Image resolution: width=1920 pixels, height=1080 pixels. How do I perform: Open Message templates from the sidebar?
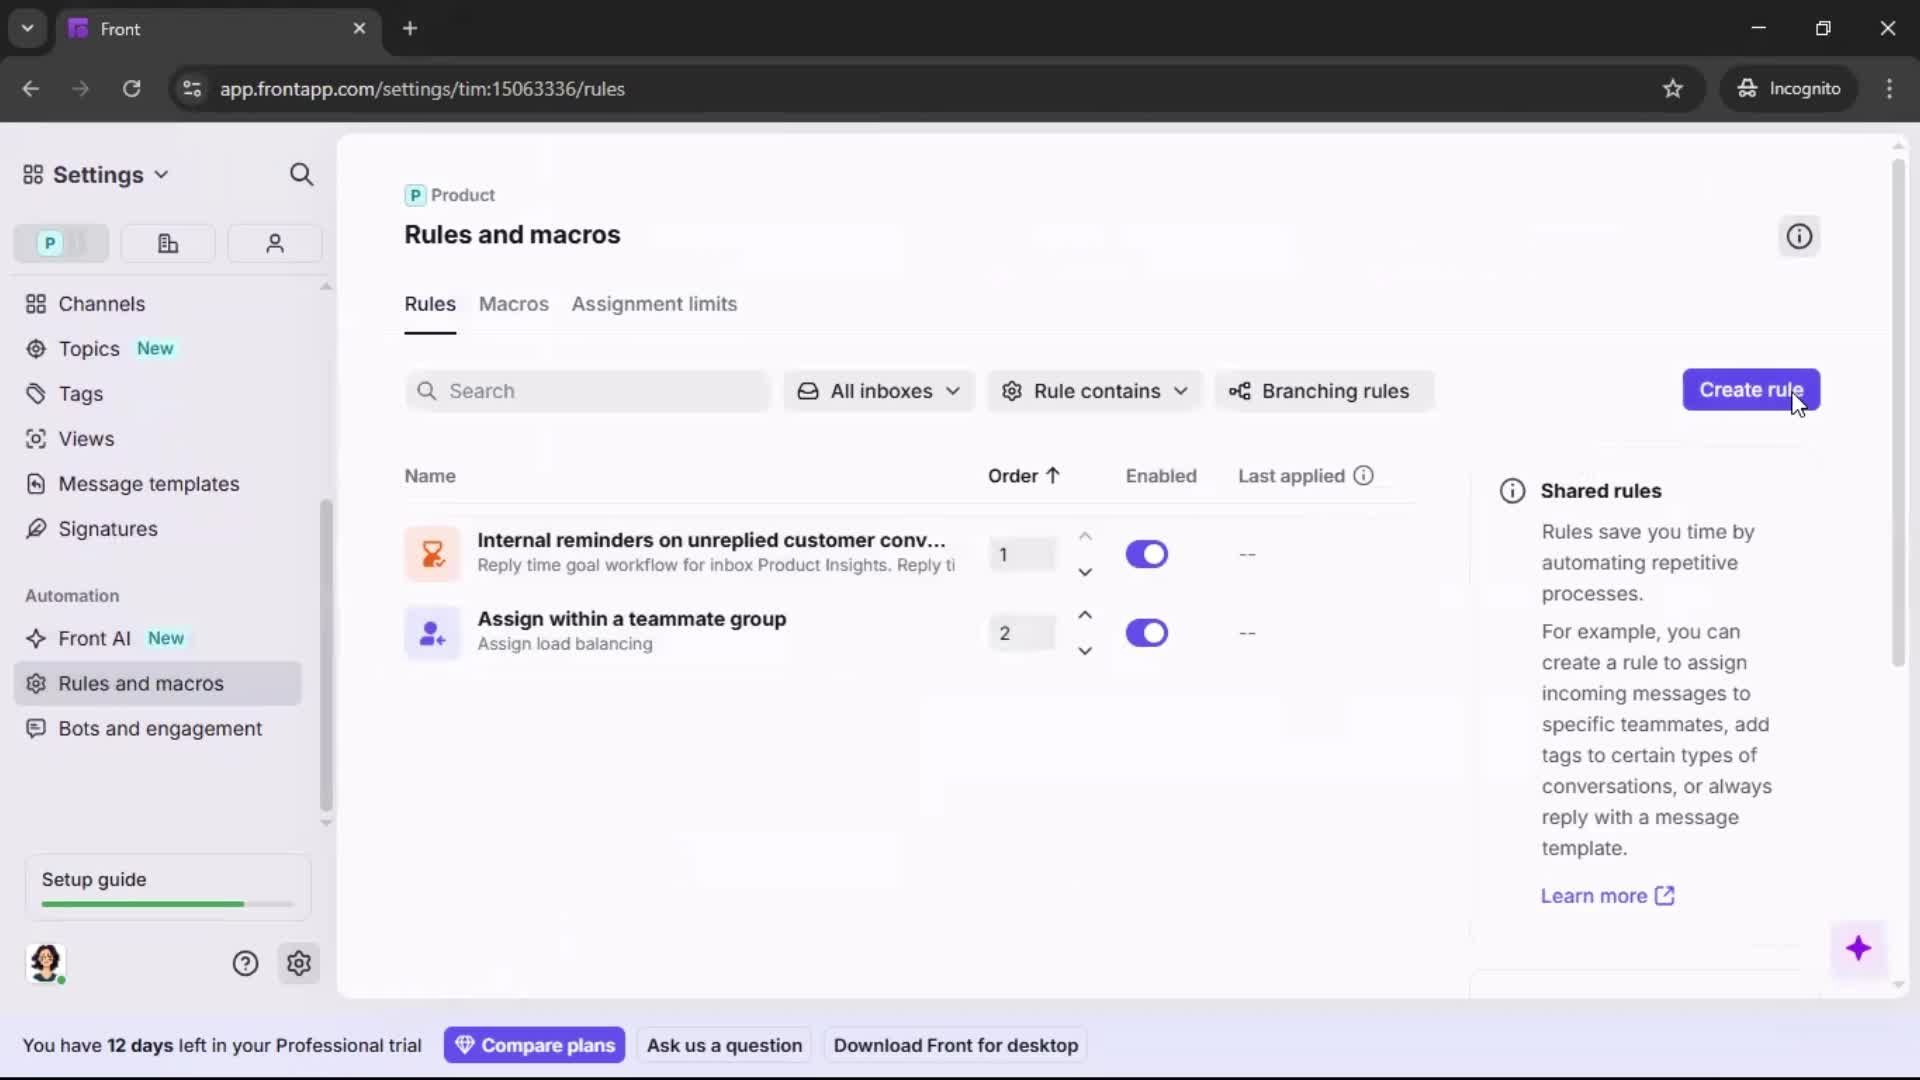click(148, 484)
